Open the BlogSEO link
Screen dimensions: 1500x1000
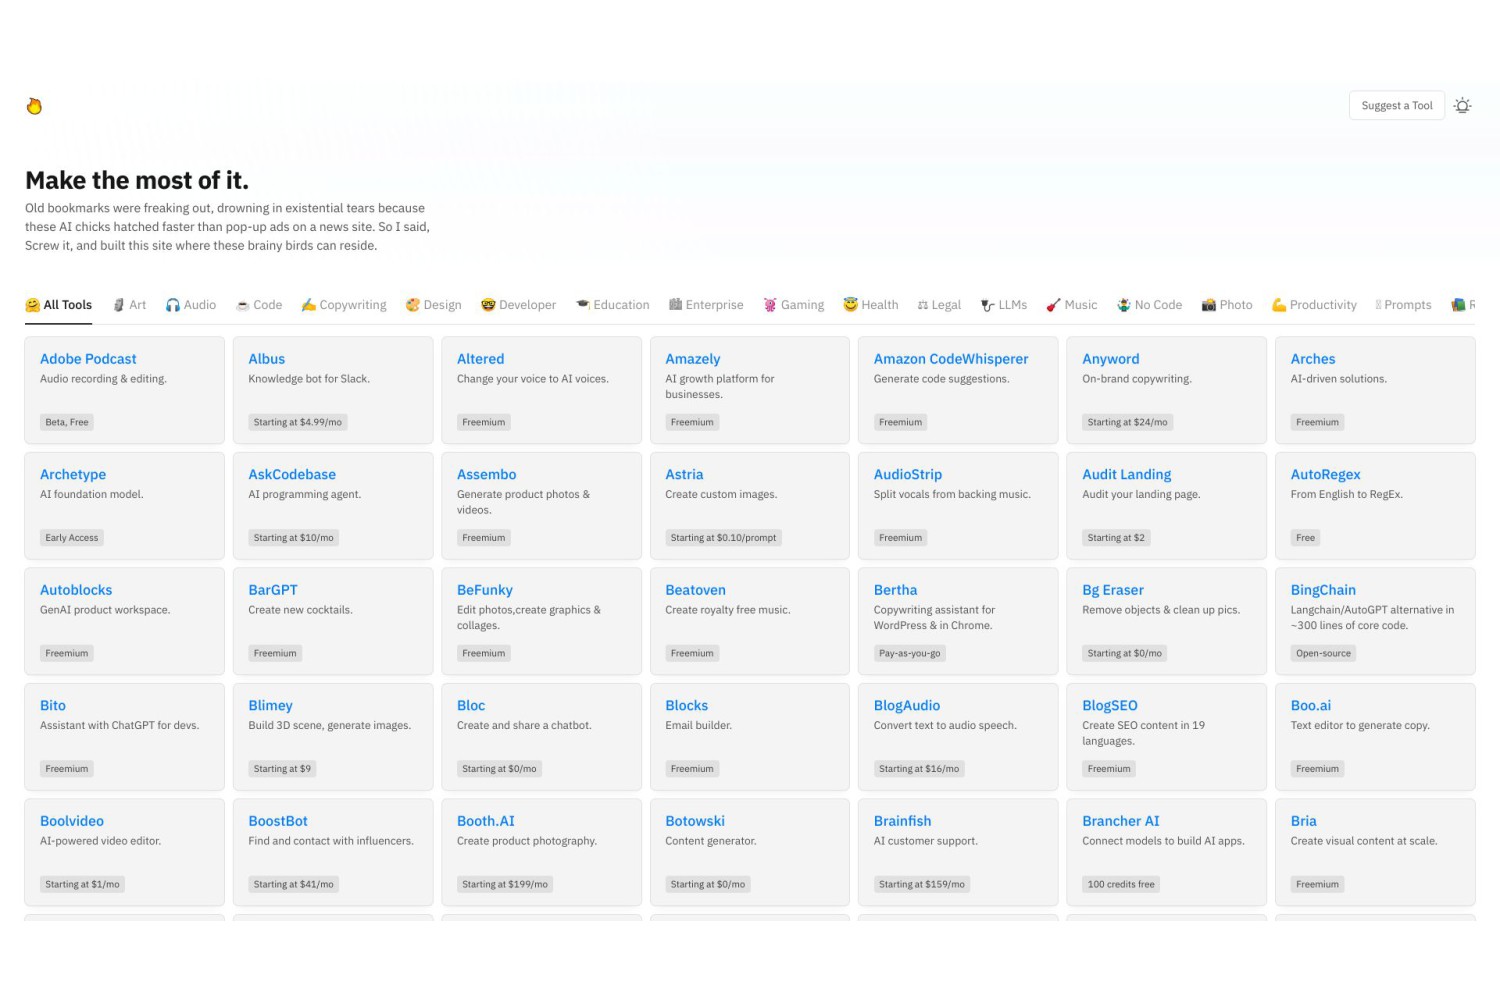pos(1110,706)
